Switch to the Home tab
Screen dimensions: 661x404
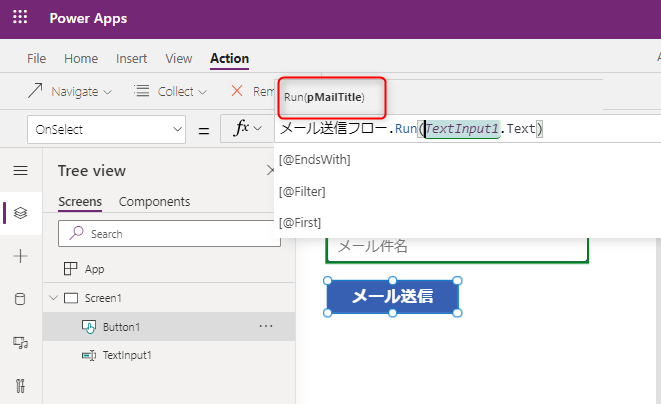[x=81, y=59]
